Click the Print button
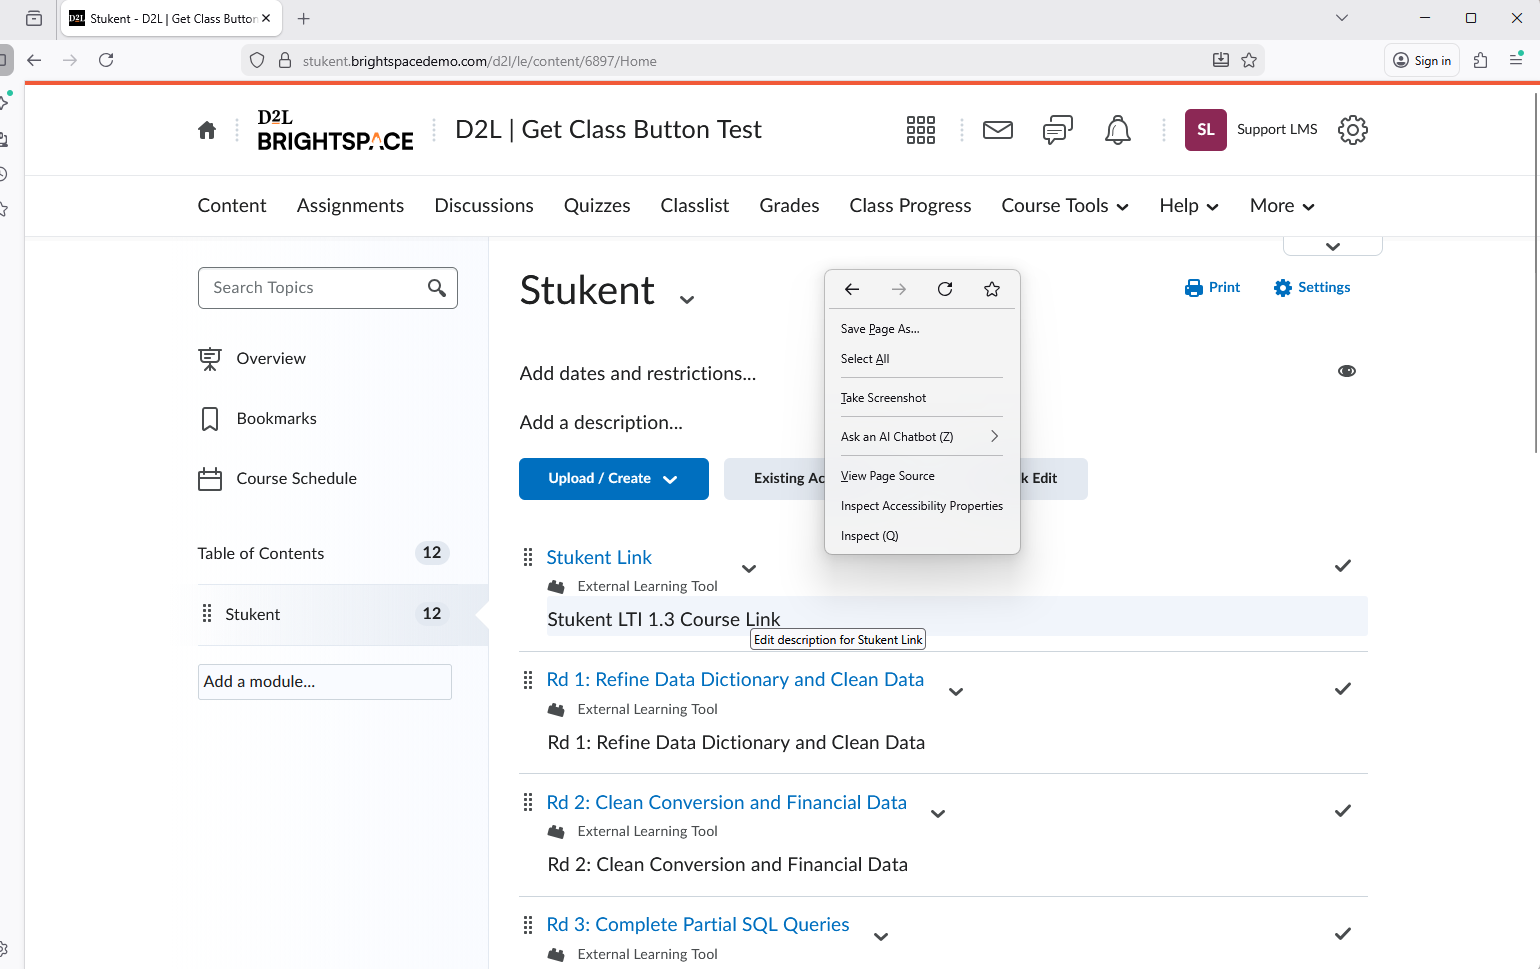 click(1212, 288)
